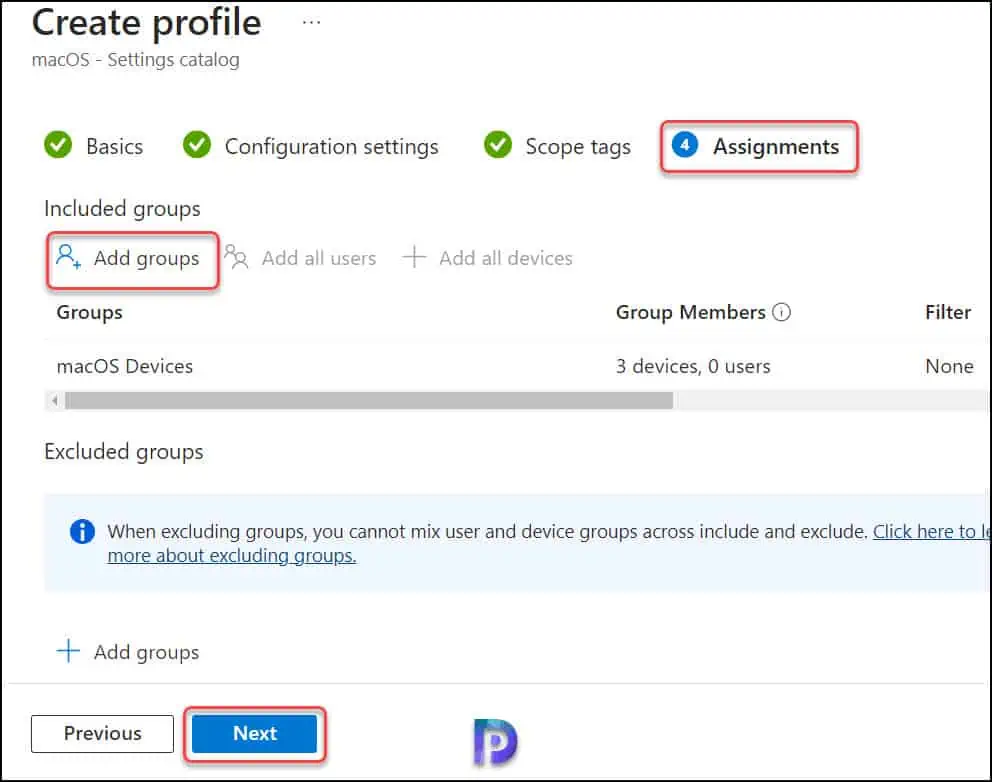Click the Included groups heading

click(x=122, y=209)
